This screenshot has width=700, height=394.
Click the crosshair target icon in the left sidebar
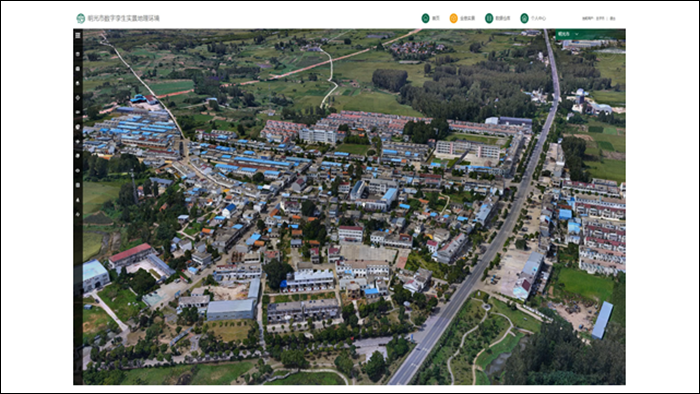(78, 97)
